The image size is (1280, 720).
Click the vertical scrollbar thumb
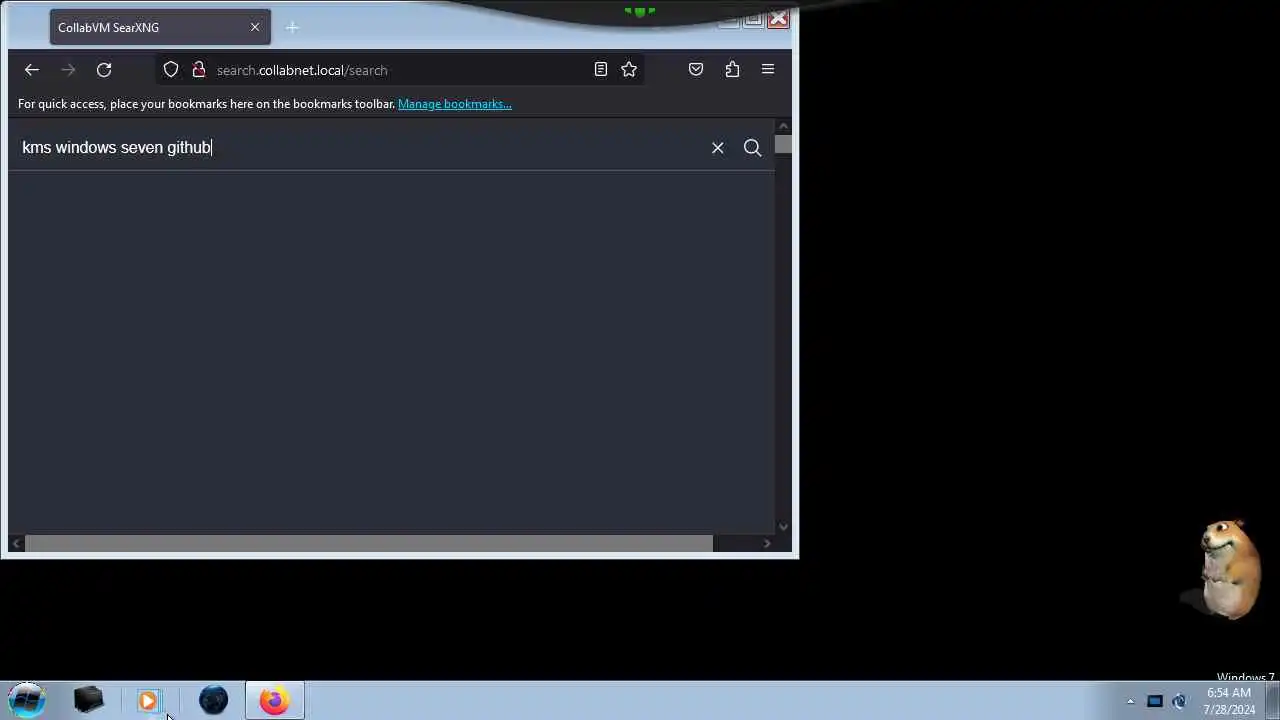coord(783,145)
